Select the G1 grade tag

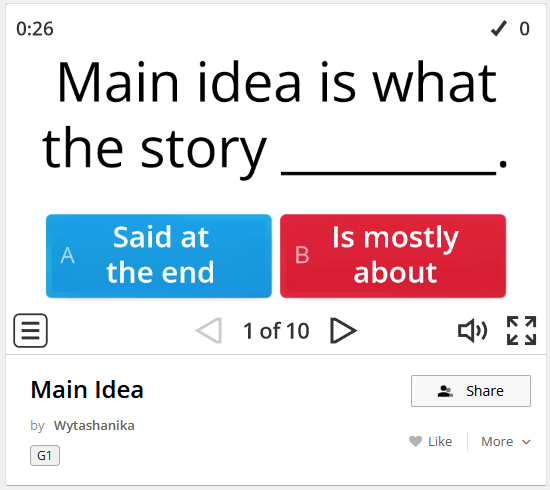pos(45,456)
